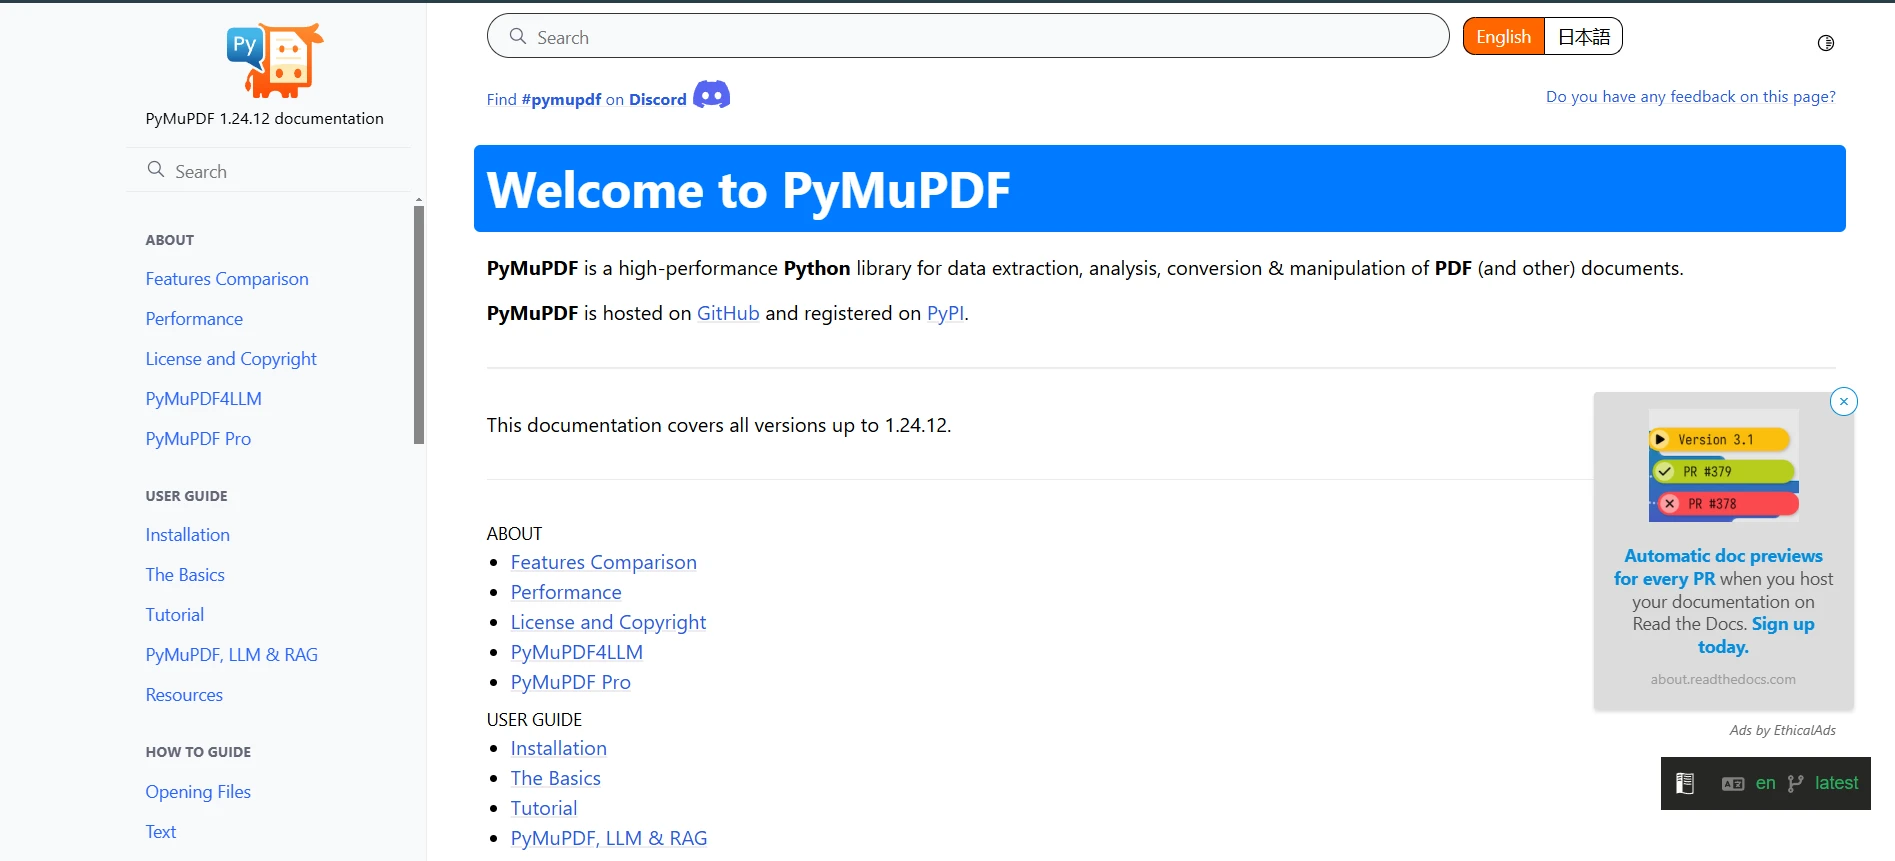This screenshot has width=1895, height=861.
Task: Open sidebar Performance page
Action: [194, 319]
